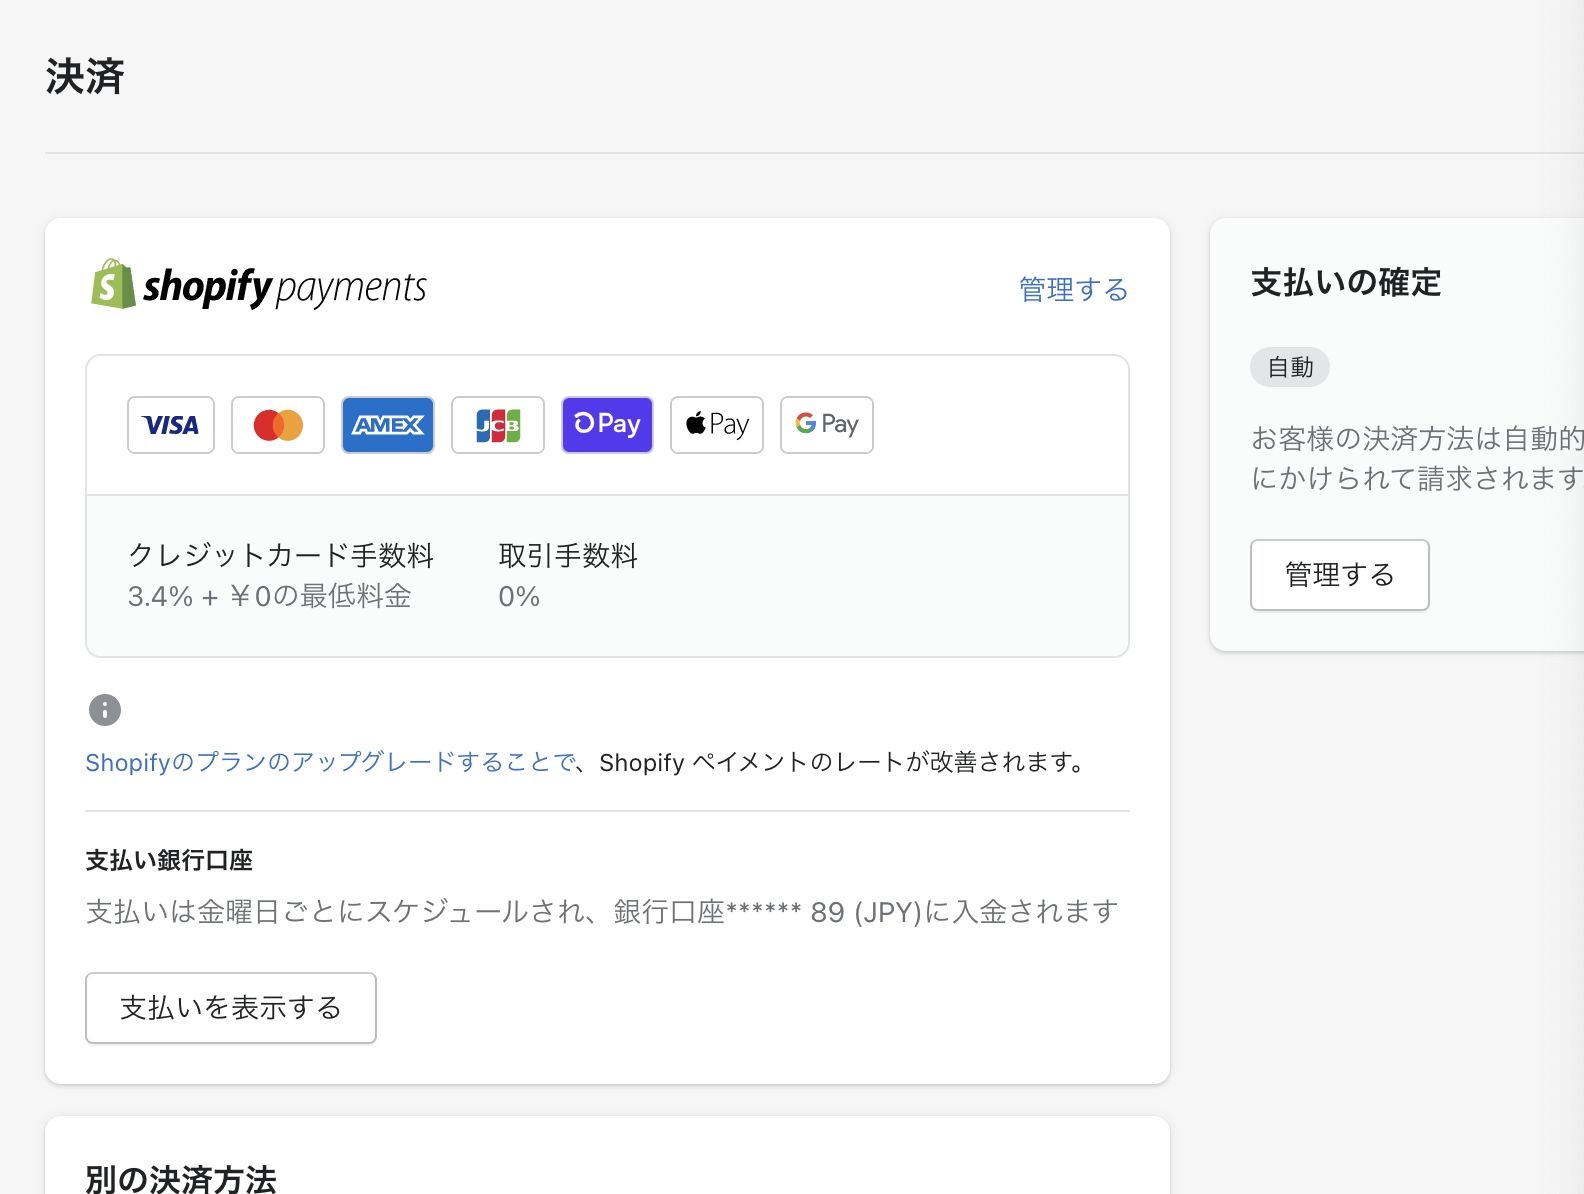Click the AMEX card icon
Image resolution: width=1584 pixels, height=1194 pixels.
(388, 425)
